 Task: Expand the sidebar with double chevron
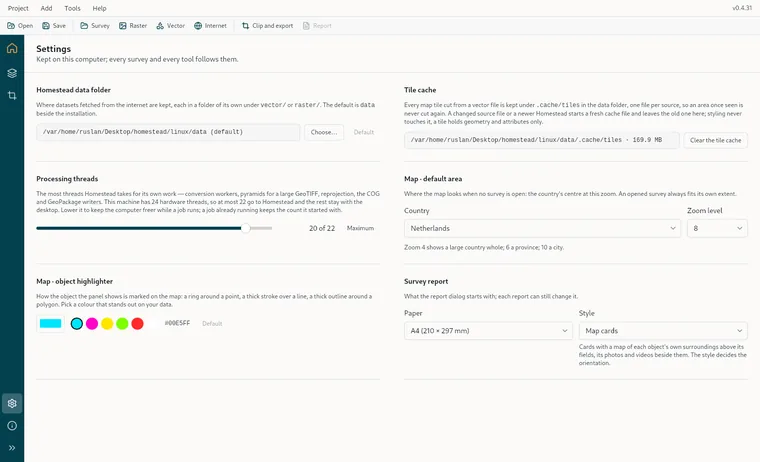pyautogui.click(x=12, y=448)
